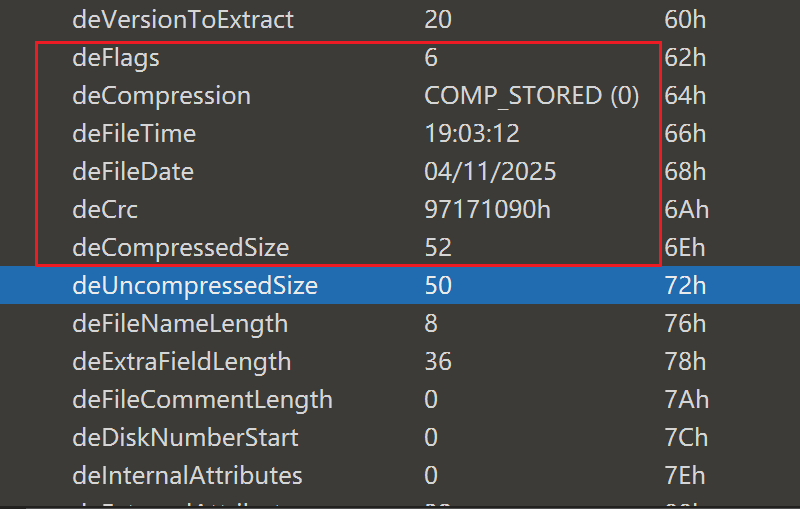Click the COMP_STORED (0) value cell
Screen dimensions: 800x509
click(x=531, y=96)
